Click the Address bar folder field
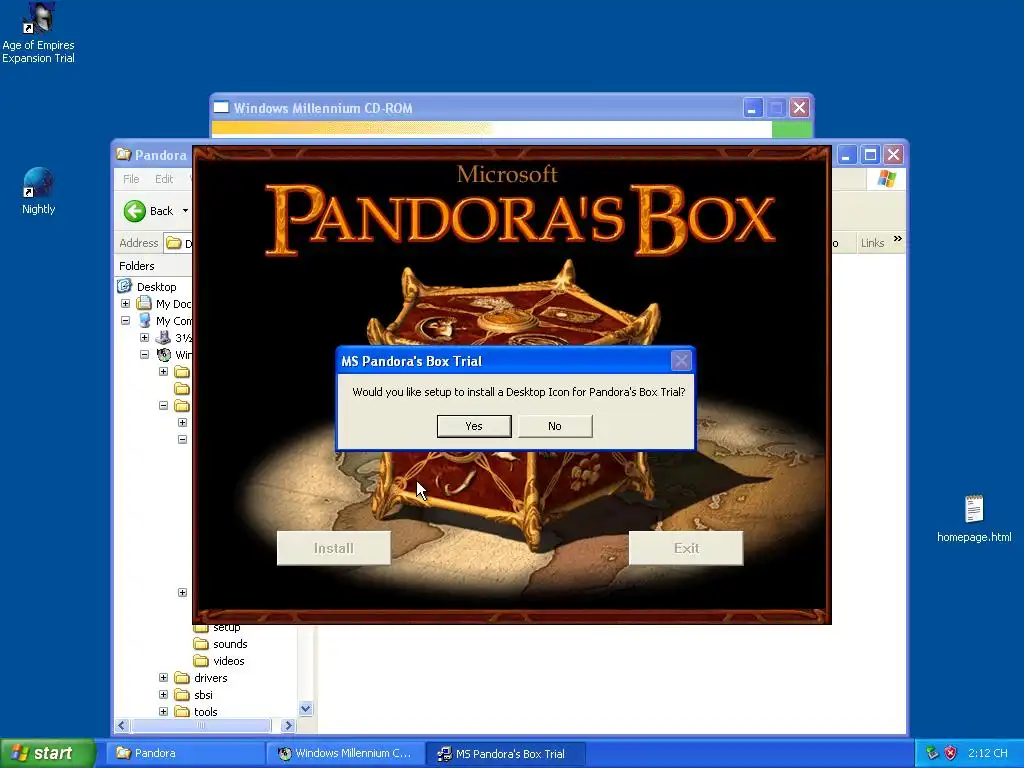This screenshot has height=768, width=1024. [x=178, y=243]
